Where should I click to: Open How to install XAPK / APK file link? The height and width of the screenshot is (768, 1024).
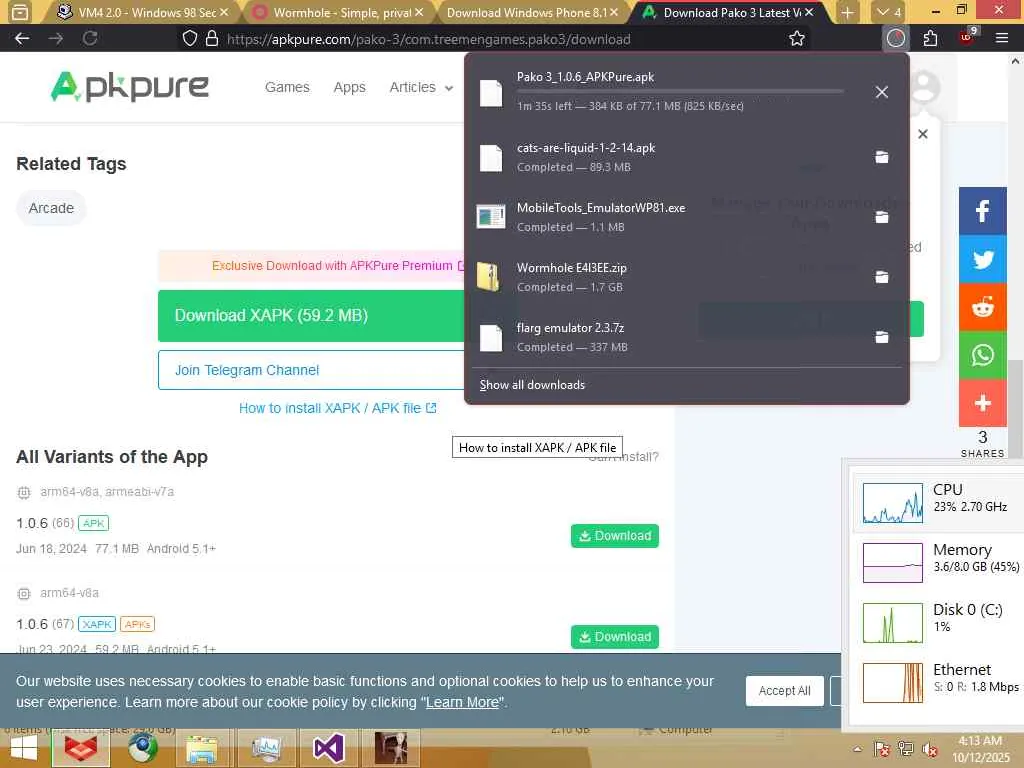pyautogui.click(x=337, y=408)
